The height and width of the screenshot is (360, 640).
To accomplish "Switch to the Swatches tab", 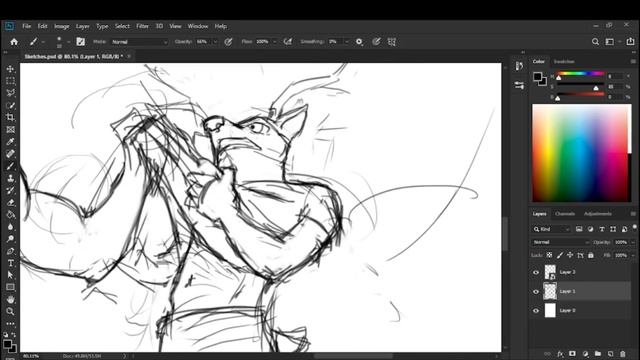I will click(564, 61).
